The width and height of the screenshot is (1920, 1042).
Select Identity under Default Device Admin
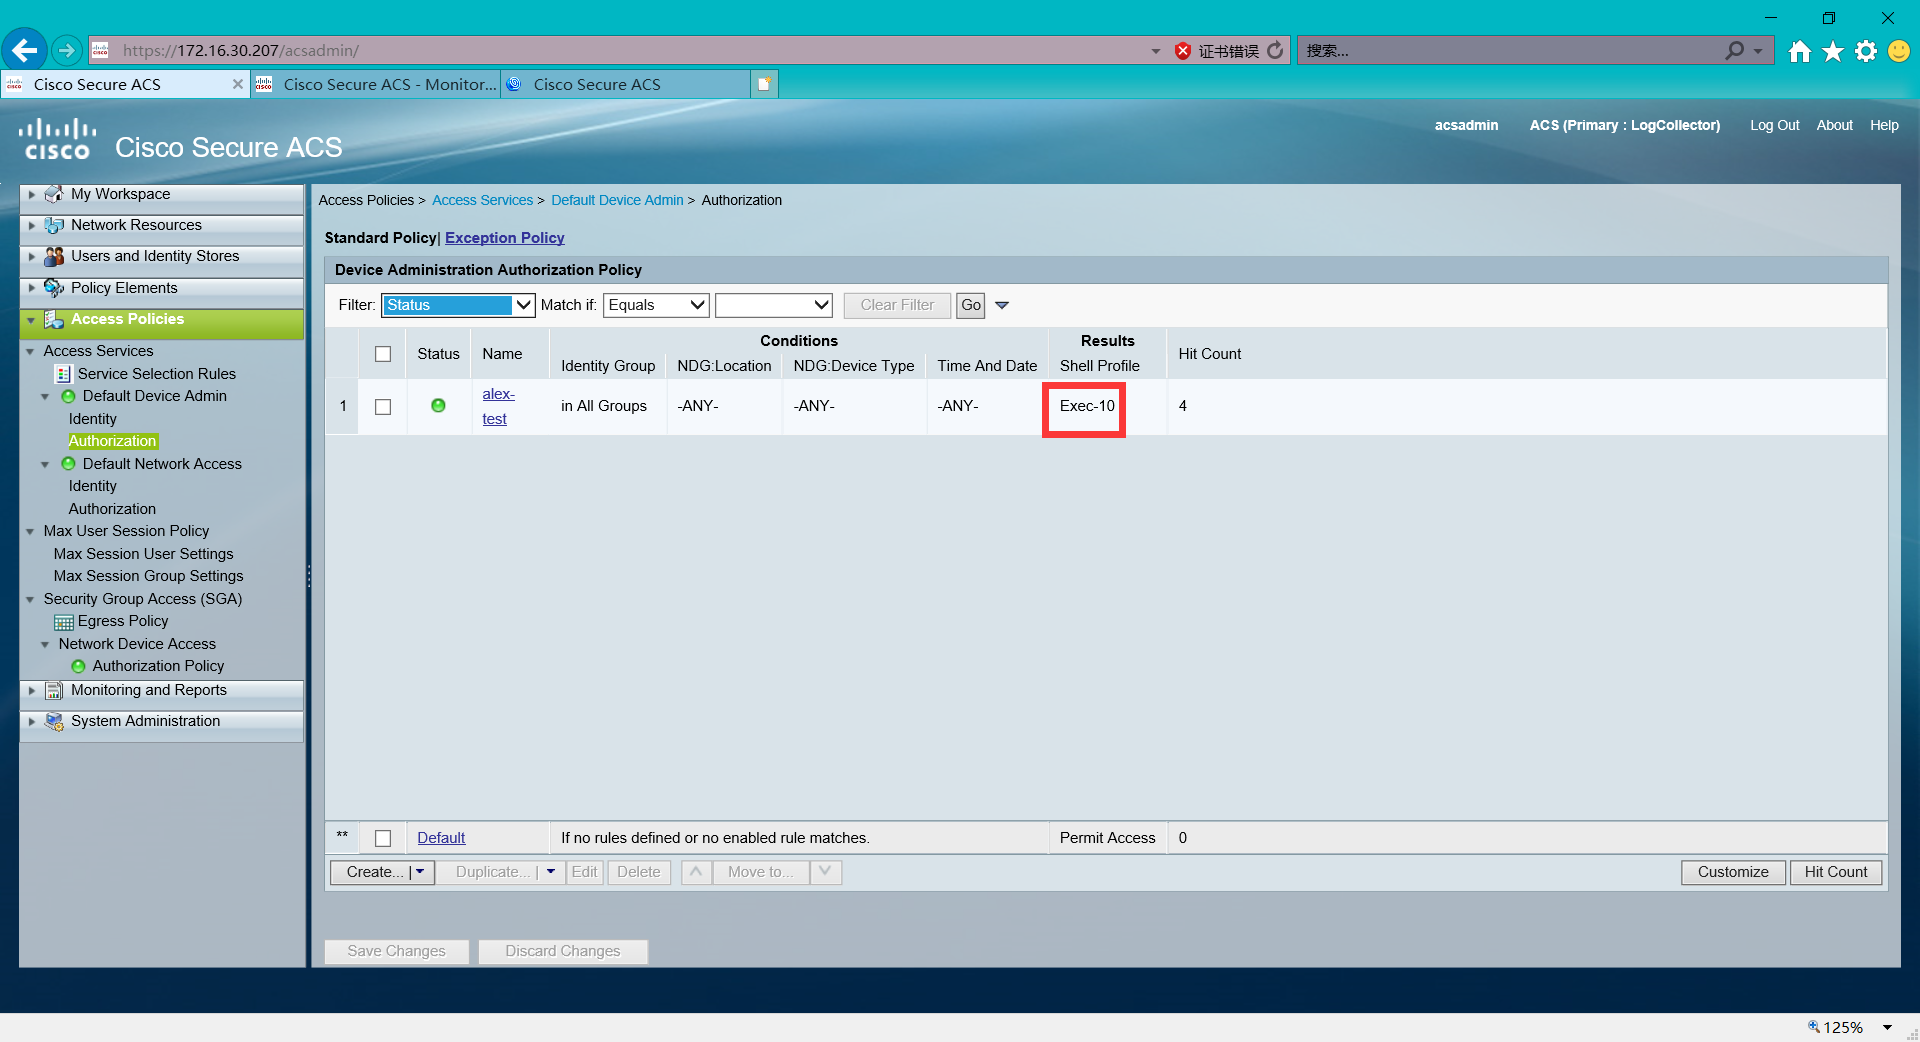[x=93, y=419]
